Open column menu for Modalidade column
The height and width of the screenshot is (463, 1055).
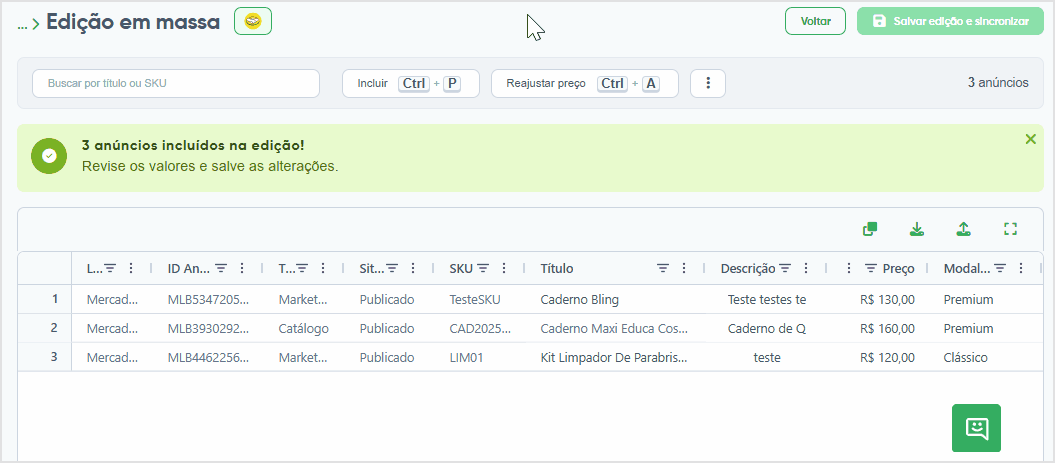point(1021,268)
